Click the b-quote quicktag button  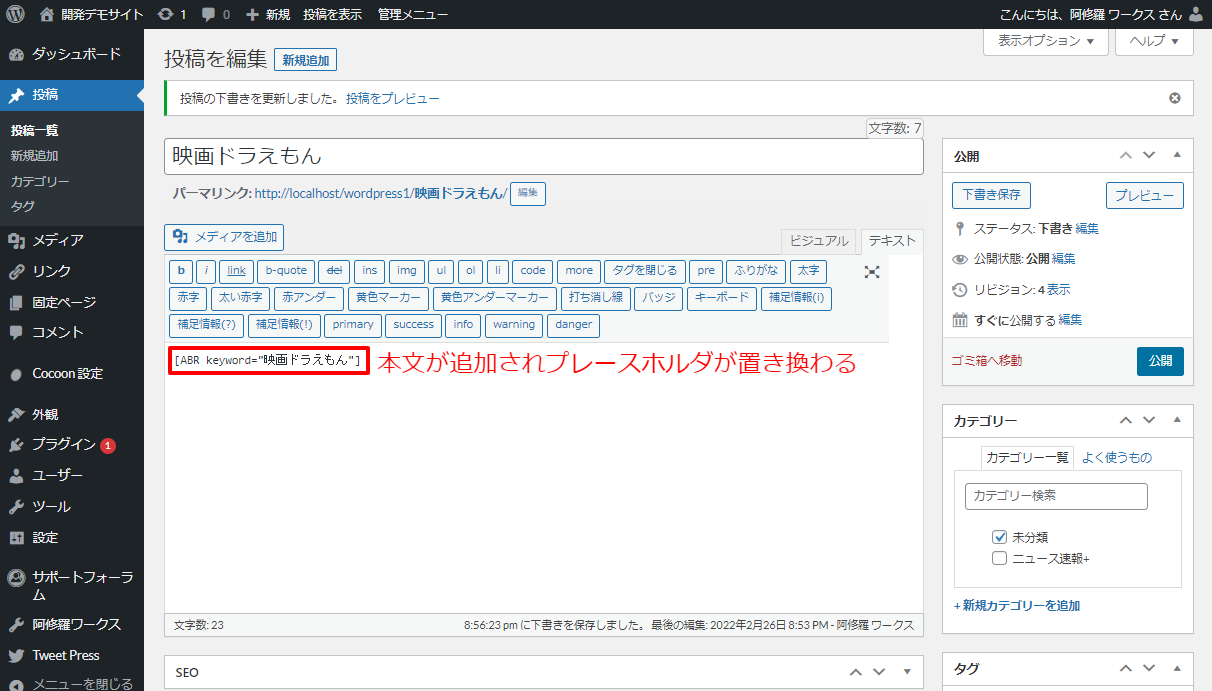[x=285, y=271]
